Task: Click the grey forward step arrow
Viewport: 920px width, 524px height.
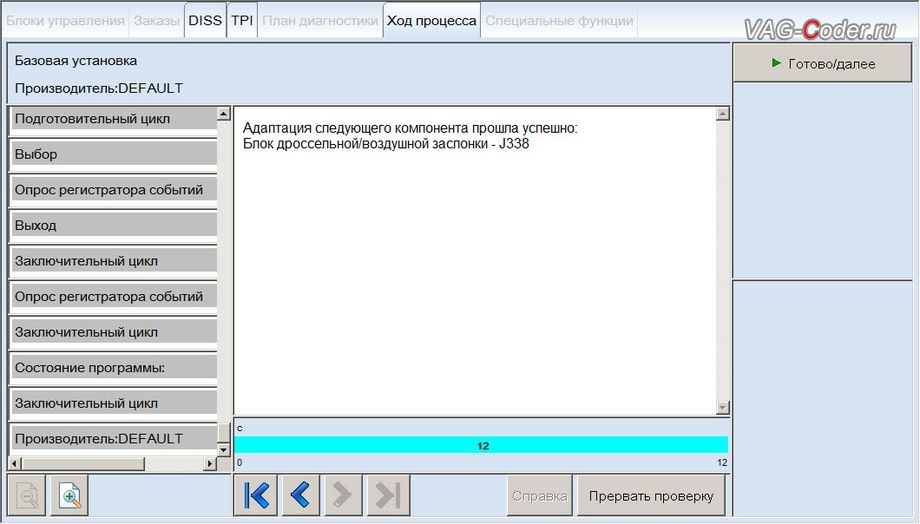Action: [x=342, y=495]
